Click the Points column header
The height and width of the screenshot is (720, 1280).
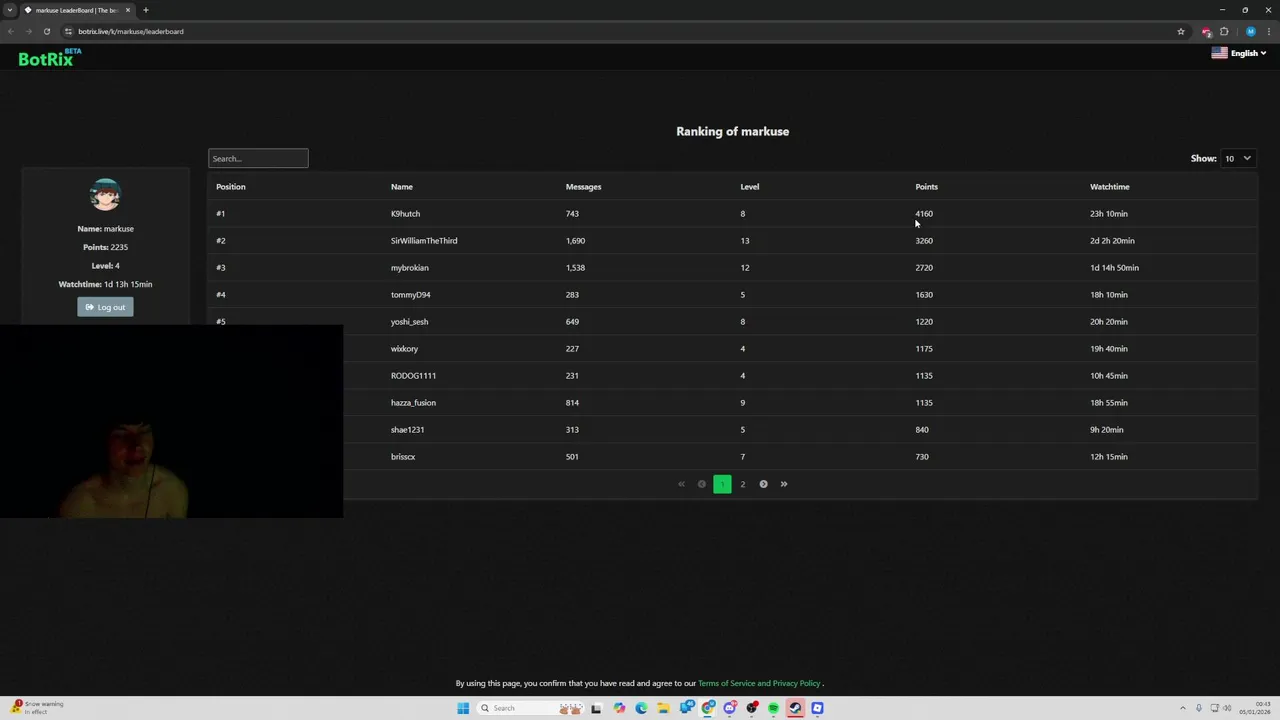click(926, 186)
